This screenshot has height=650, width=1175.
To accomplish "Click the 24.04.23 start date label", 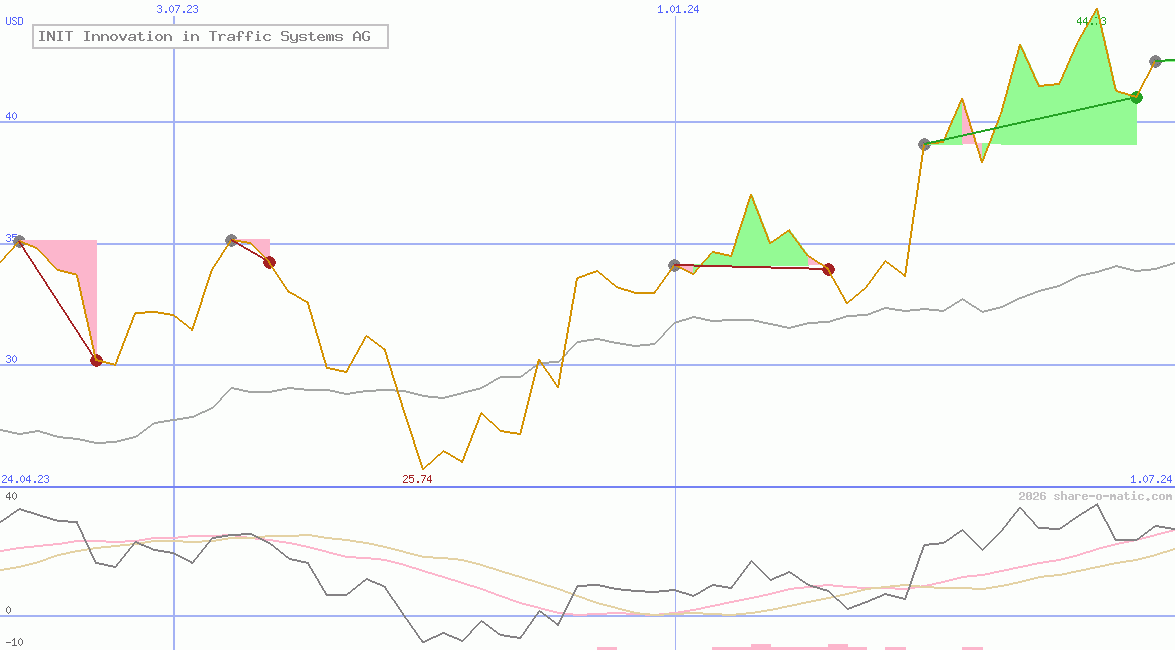I will 25,479.
